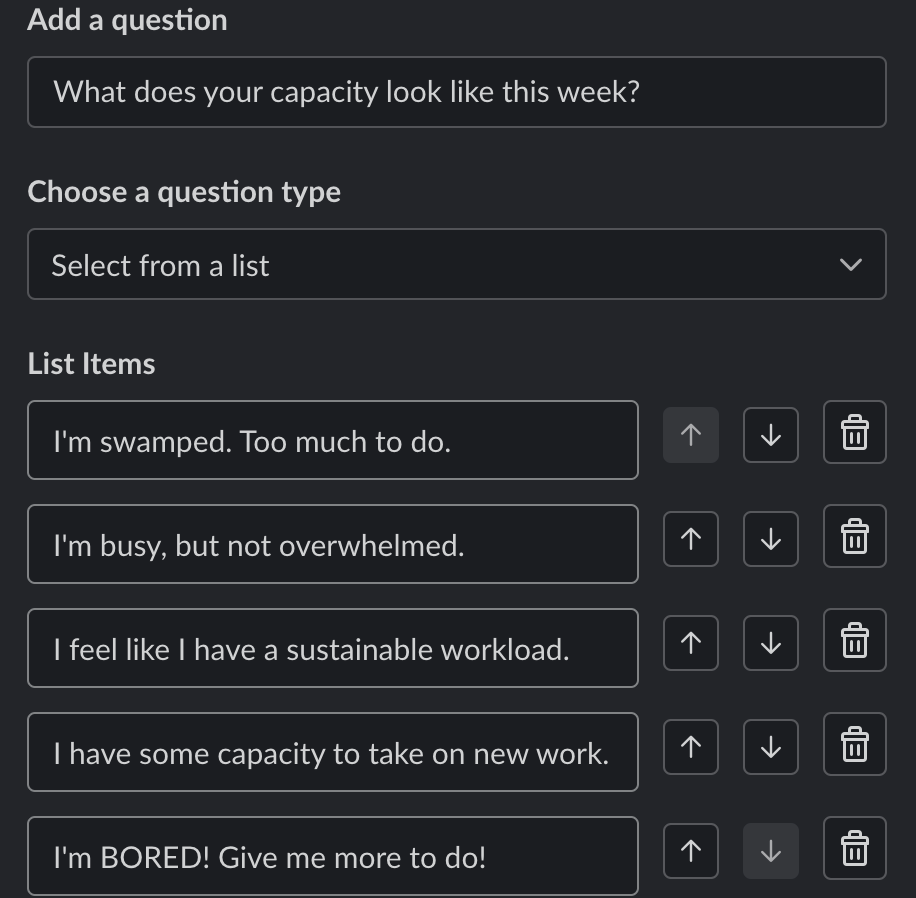
Task: Move "capacity to take on new work" item up
Action: pos(690,747)
